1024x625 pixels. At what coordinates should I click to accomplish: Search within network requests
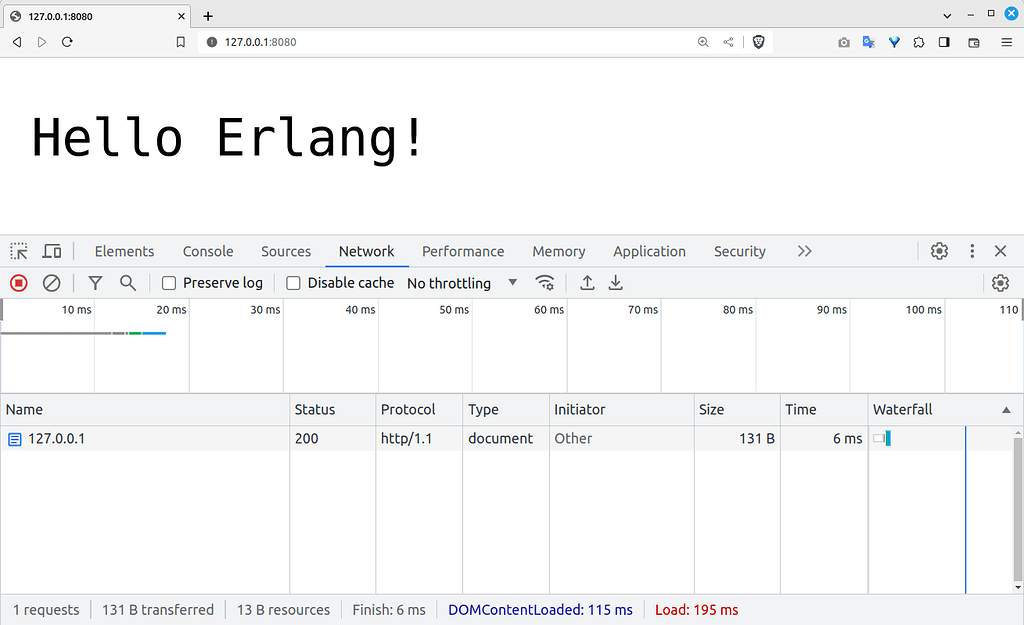(x=128, y=283)
